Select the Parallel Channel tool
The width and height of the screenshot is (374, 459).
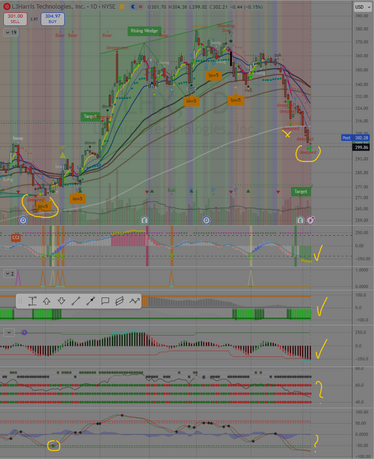point(119,301)
